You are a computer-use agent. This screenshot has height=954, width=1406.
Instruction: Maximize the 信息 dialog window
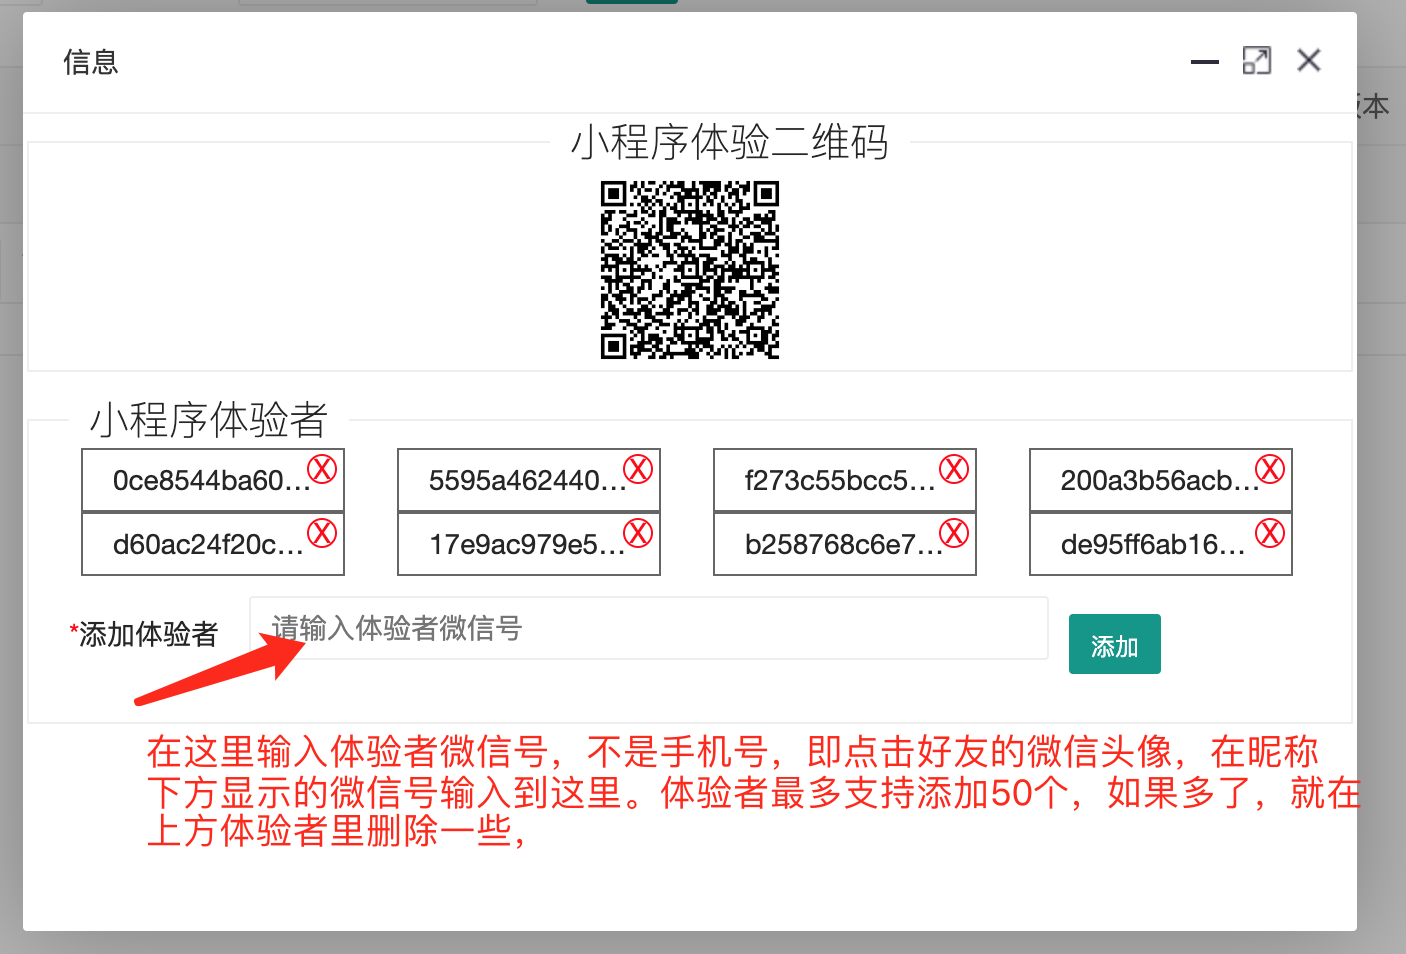pos(1257,61)
